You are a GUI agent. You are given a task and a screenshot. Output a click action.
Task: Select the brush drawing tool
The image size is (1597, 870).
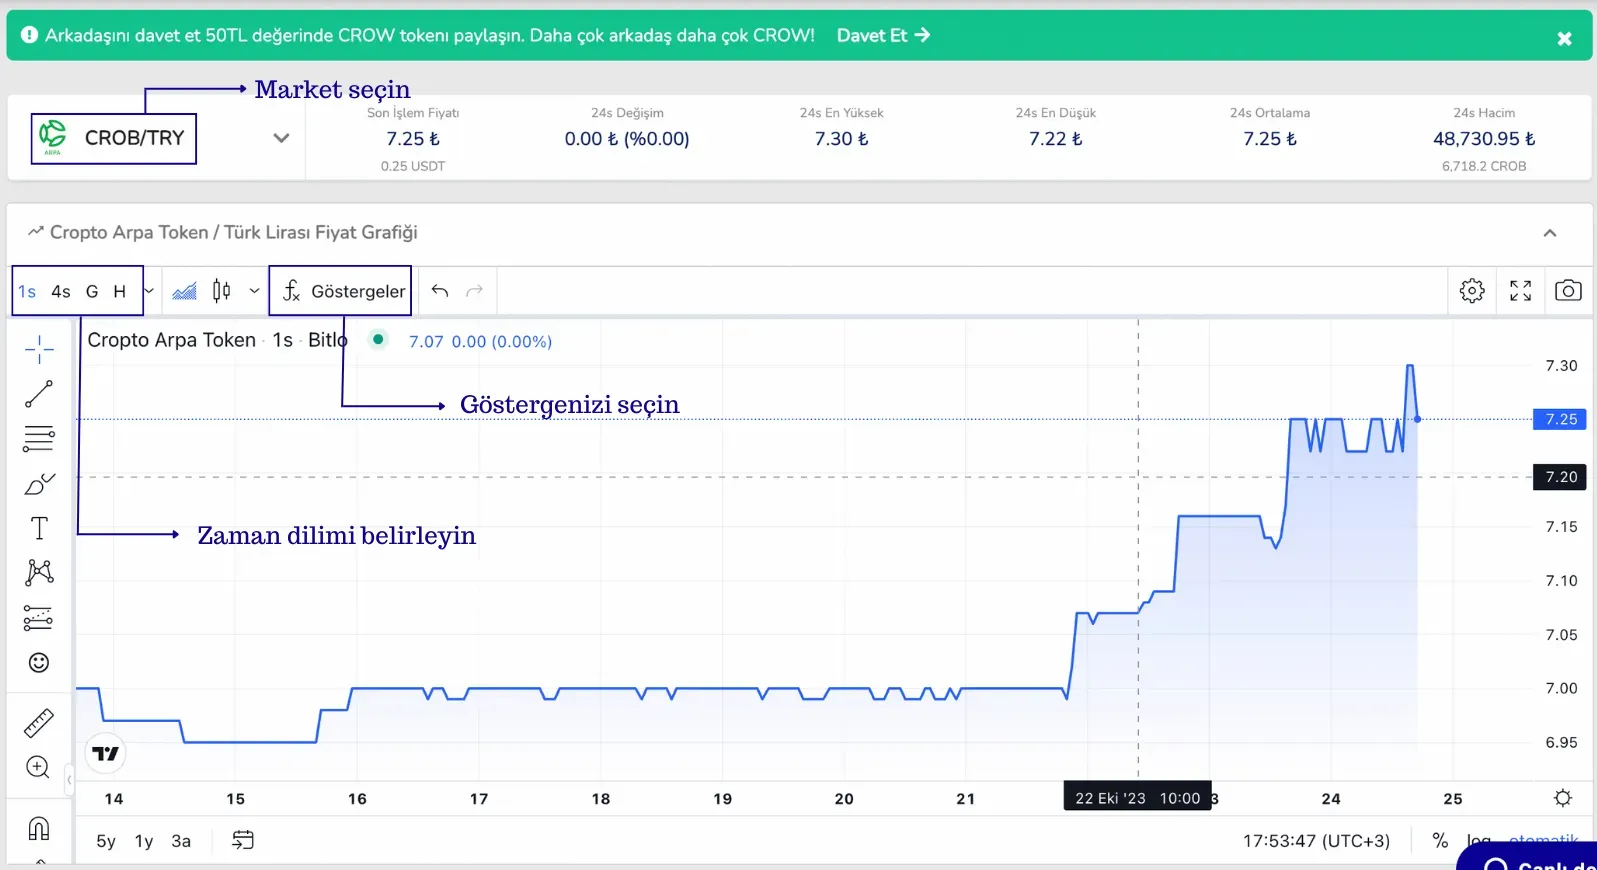pyautogui.click(x=39, y=484)
